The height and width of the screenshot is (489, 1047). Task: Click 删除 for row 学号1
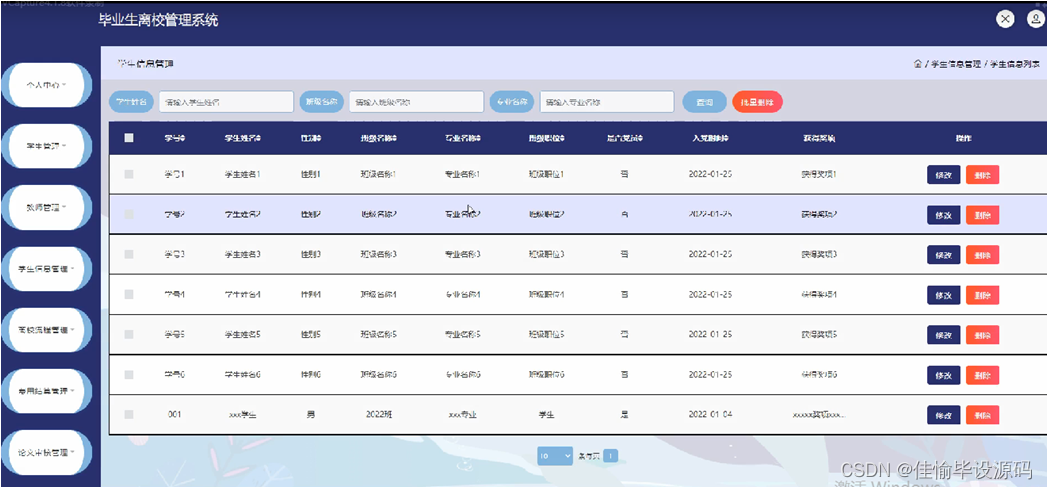982,175
